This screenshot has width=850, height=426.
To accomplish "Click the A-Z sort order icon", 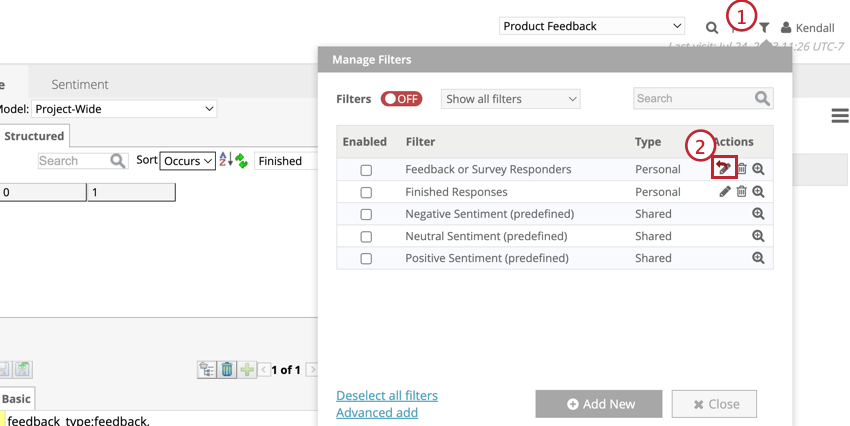I will pos(224,161).
